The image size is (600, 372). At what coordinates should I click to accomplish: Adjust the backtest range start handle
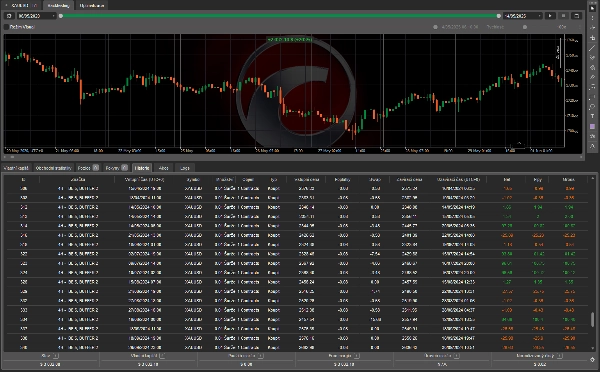coord(61,16)
